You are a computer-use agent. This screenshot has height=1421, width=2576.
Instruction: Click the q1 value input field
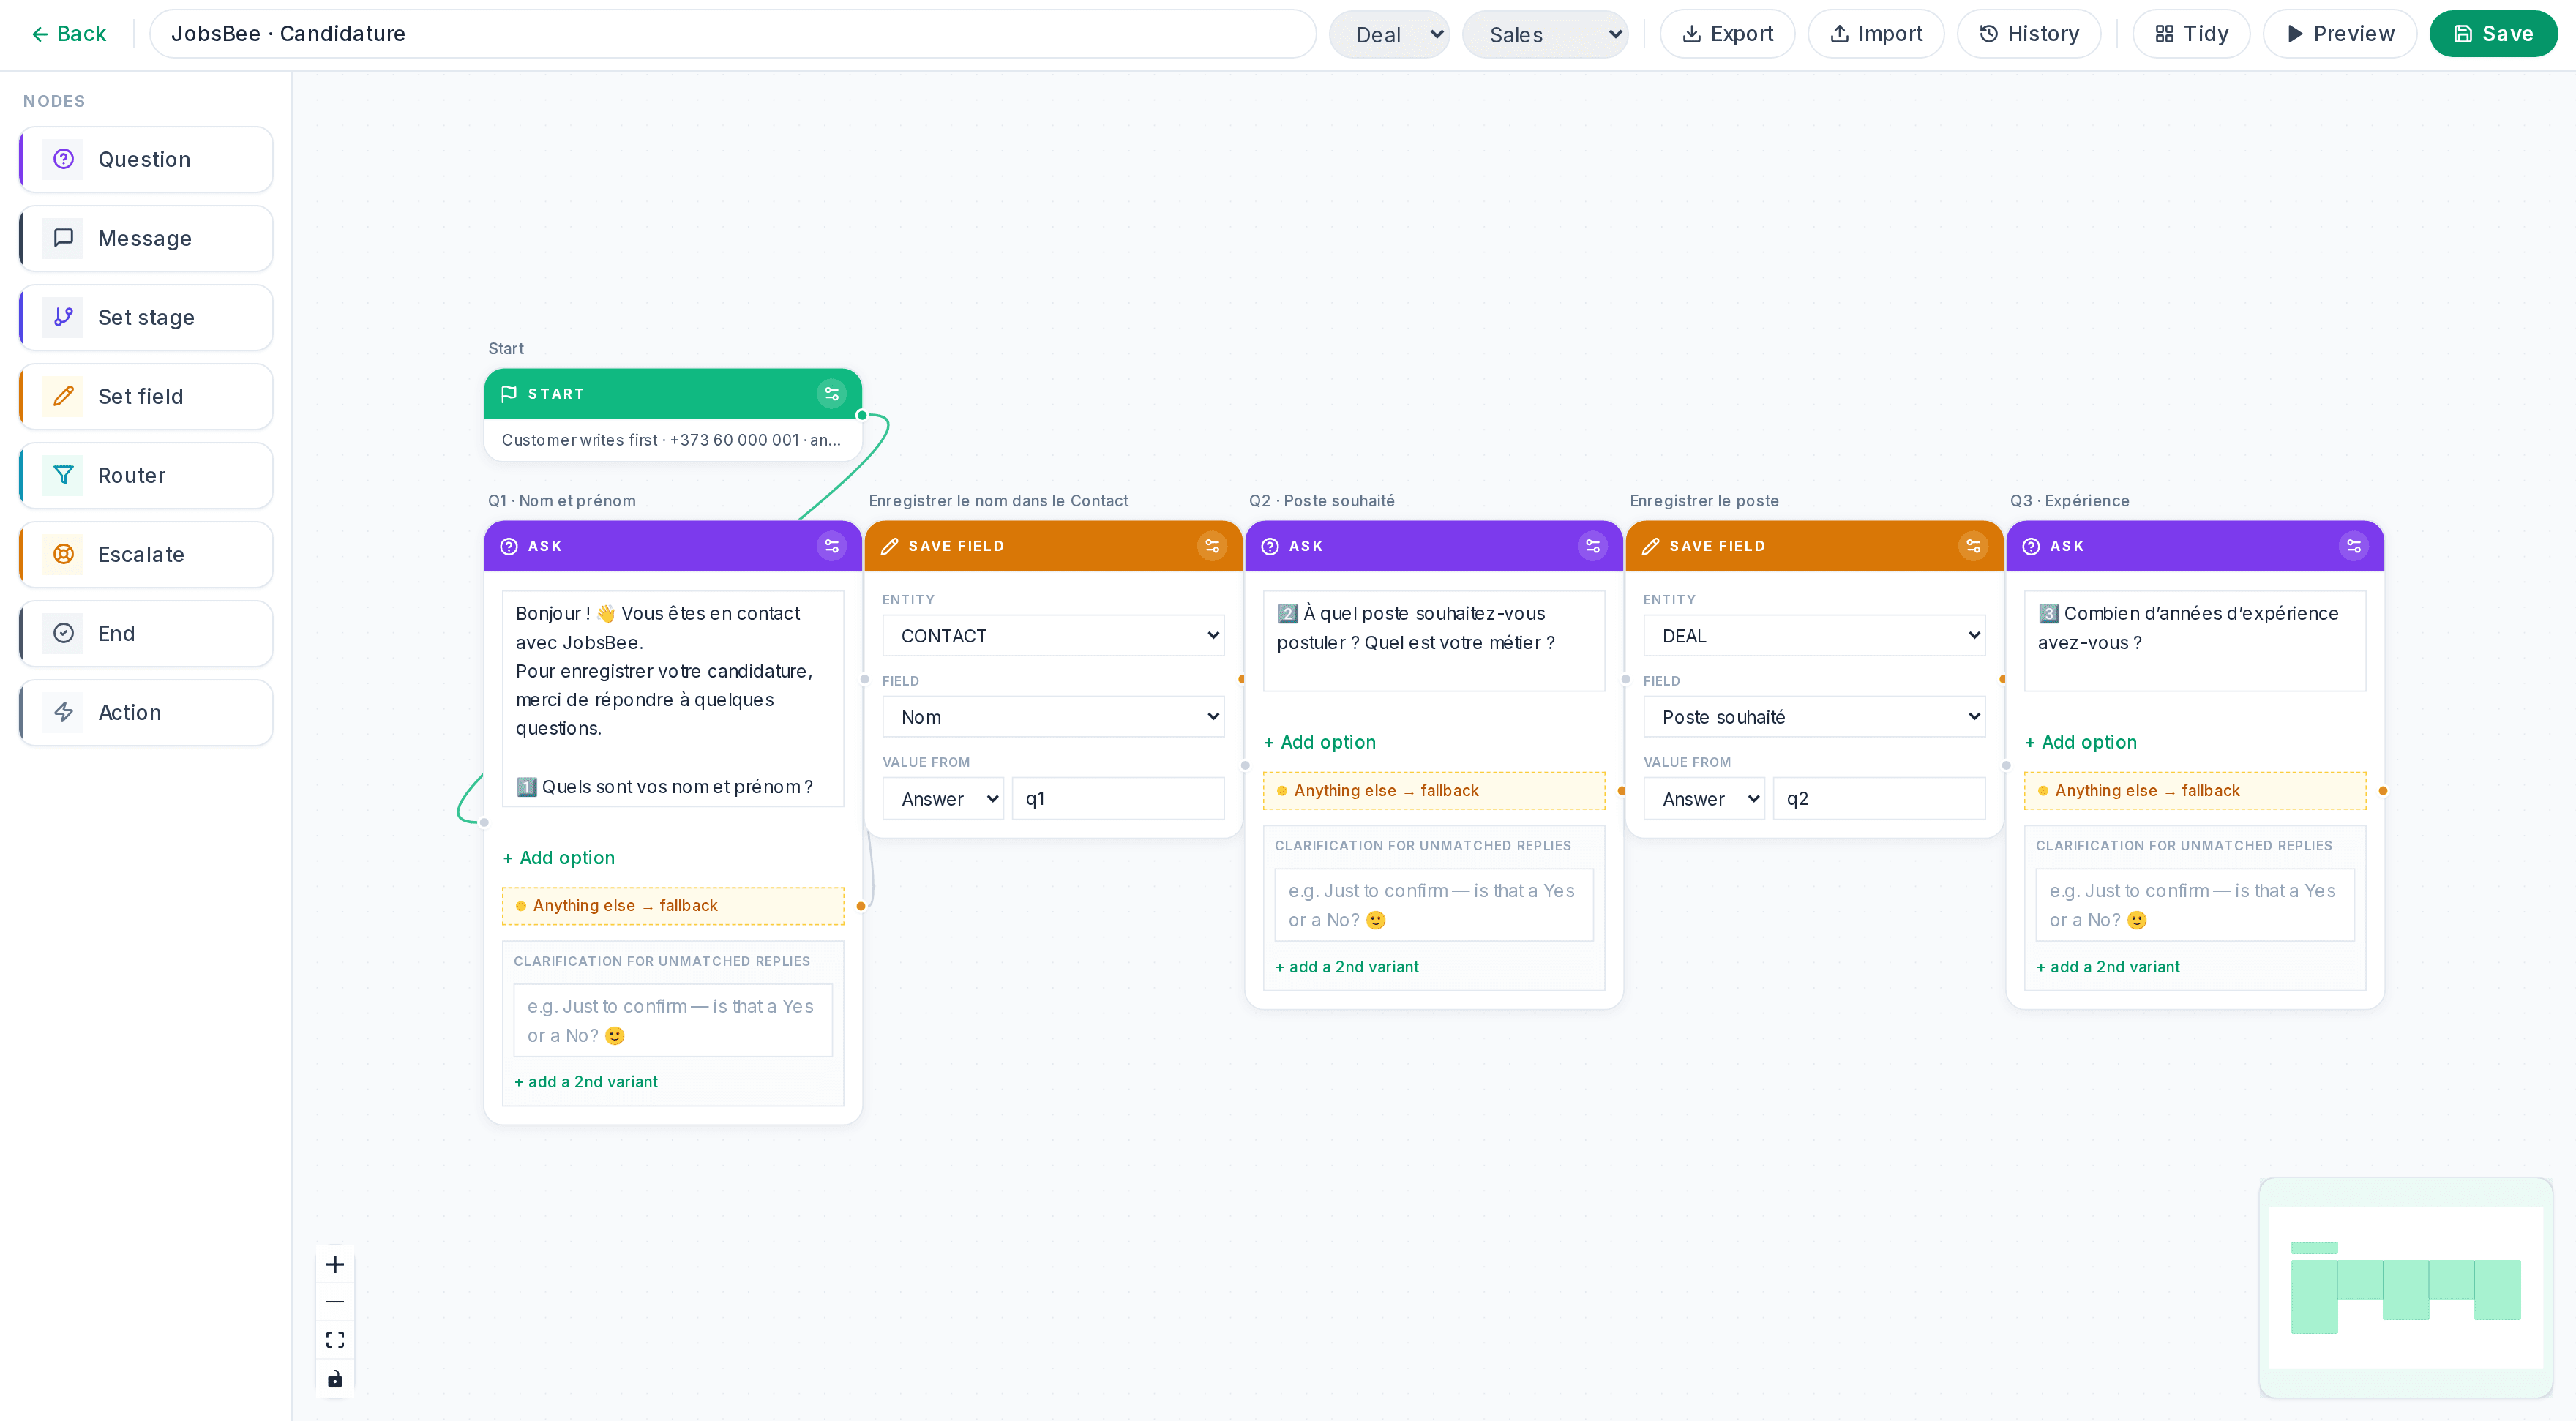(x=1118, y=799)
